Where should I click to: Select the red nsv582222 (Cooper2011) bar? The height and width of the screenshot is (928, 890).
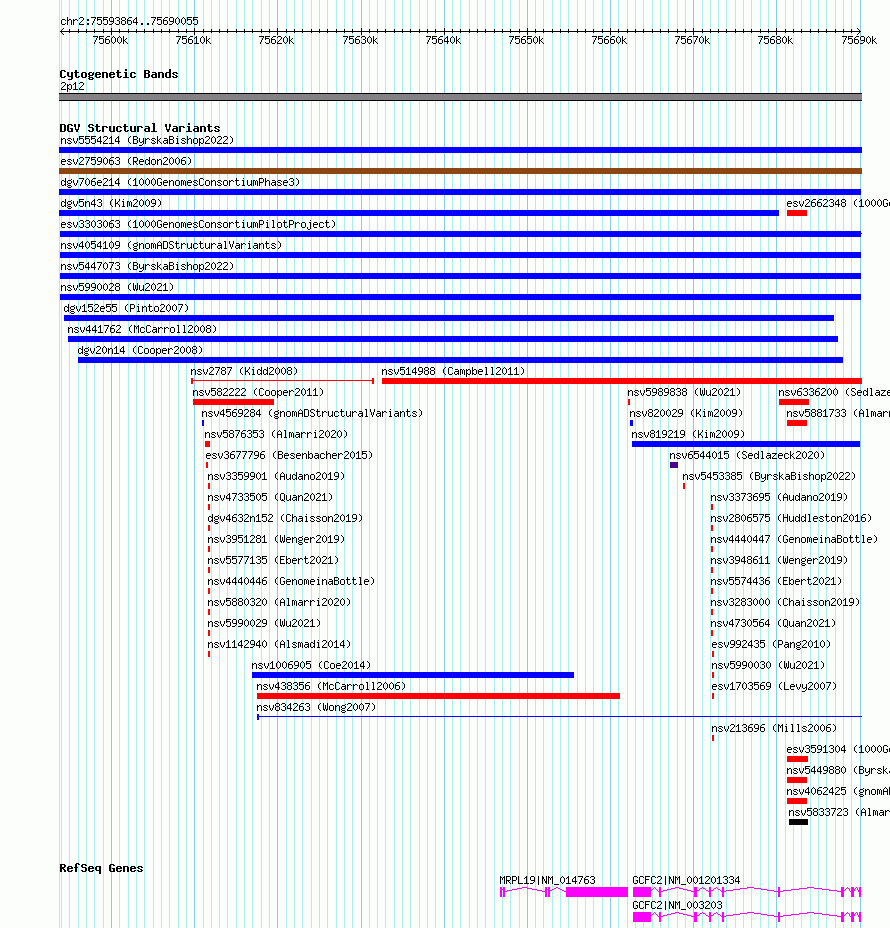(233, 402)
